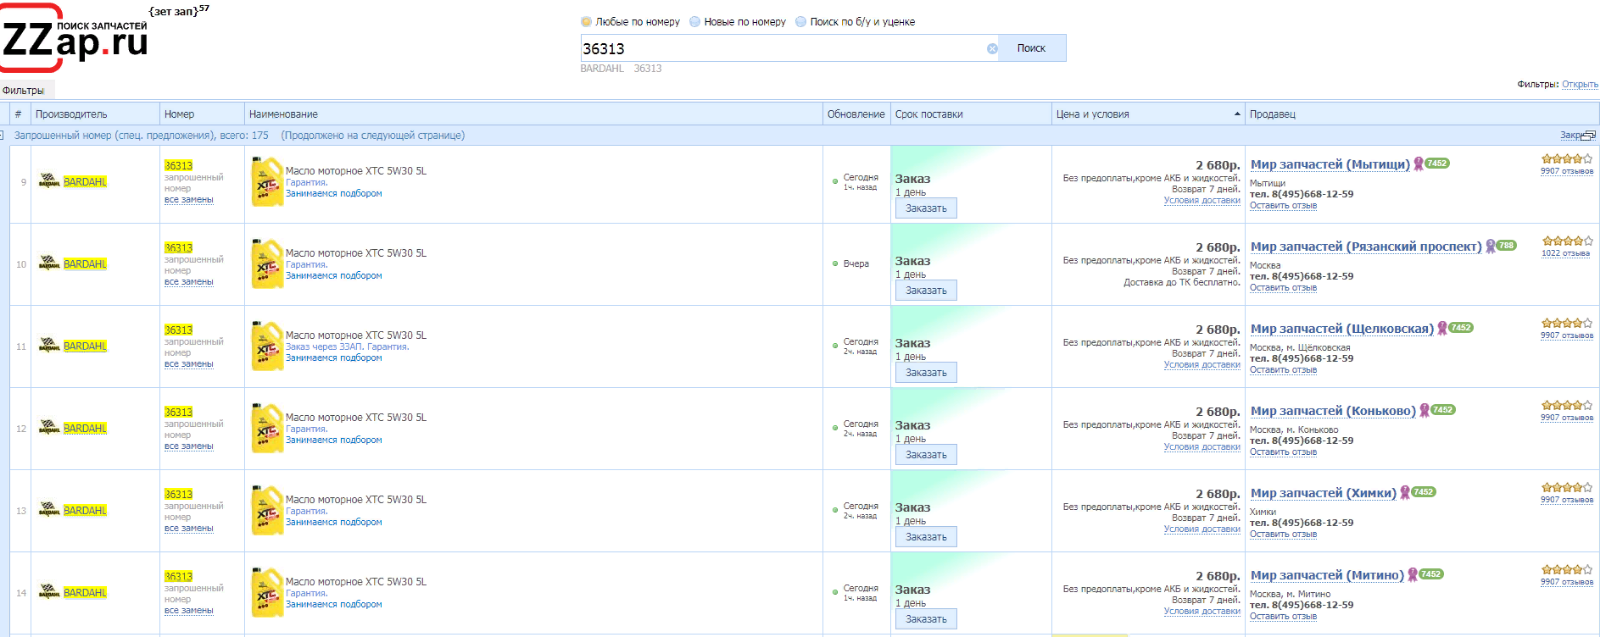Click sort arrow in 'Цена и условия' header
Image resolution: width=1600 pixels, height=637 pixels.
pyautogui.click(x=1237, y=114)
